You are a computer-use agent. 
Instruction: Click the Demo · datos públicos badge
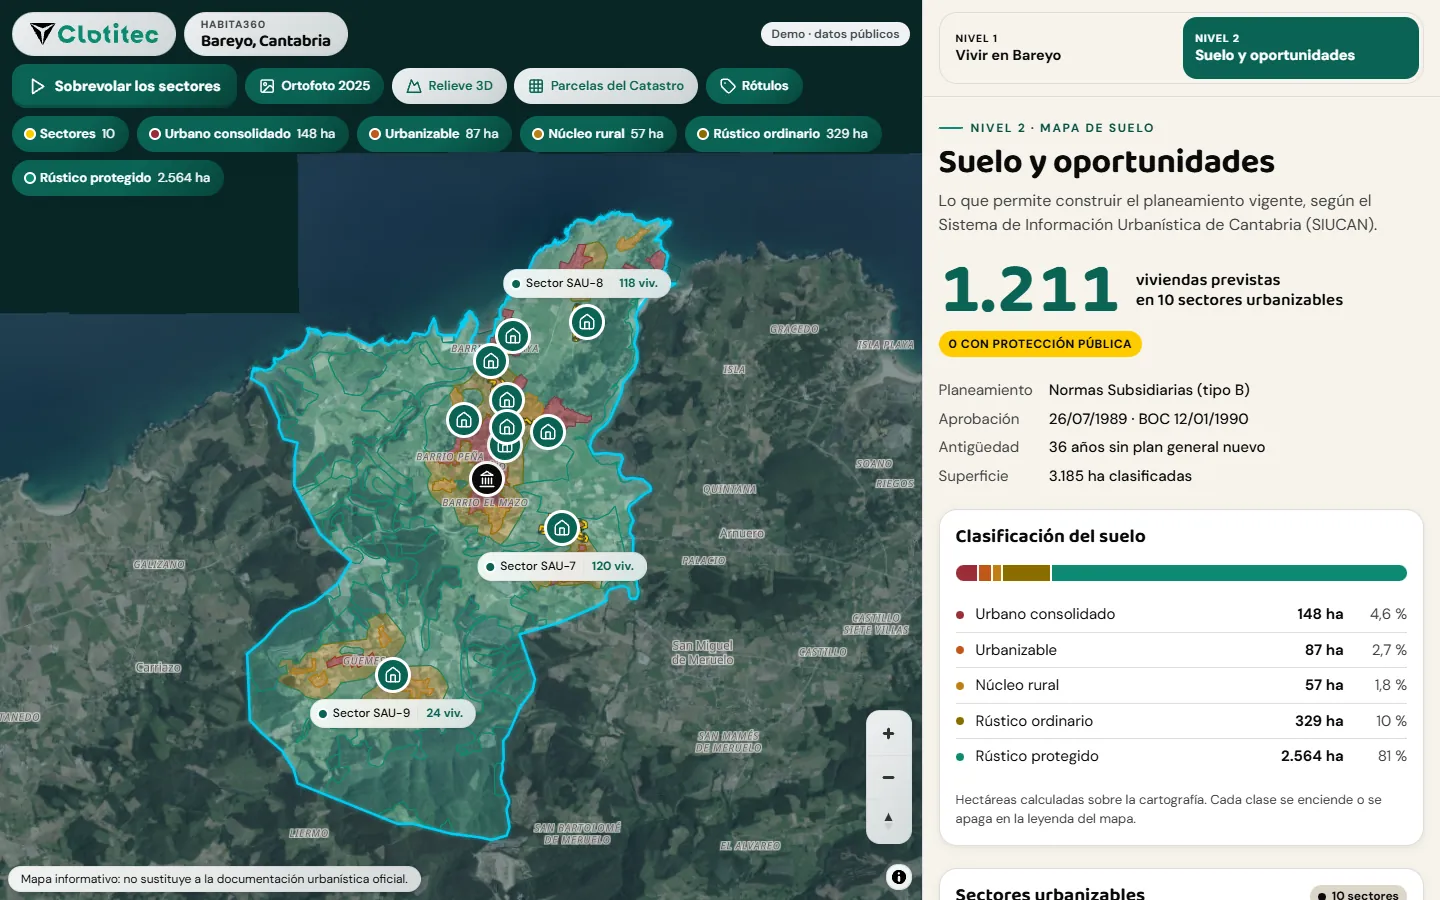click(835, 34)
